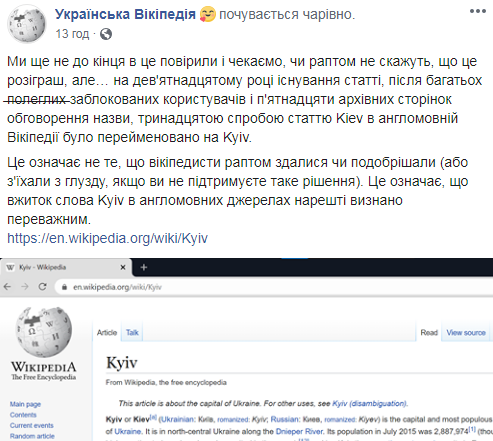The height and width of the screenshot is (441, 493).
Task: Select the Read tab
Action: [429, 332]
